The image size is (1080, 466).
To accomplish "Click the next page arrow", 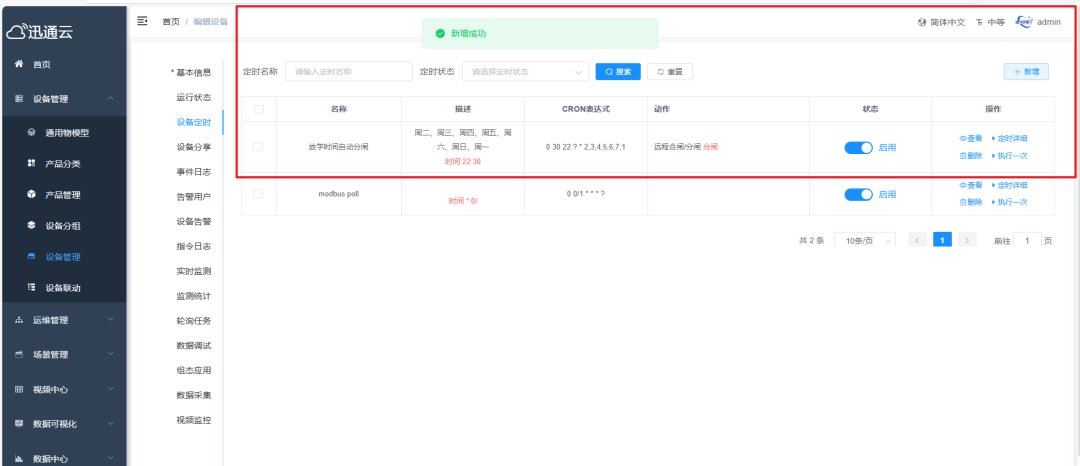I will click(x=967, y=240).
